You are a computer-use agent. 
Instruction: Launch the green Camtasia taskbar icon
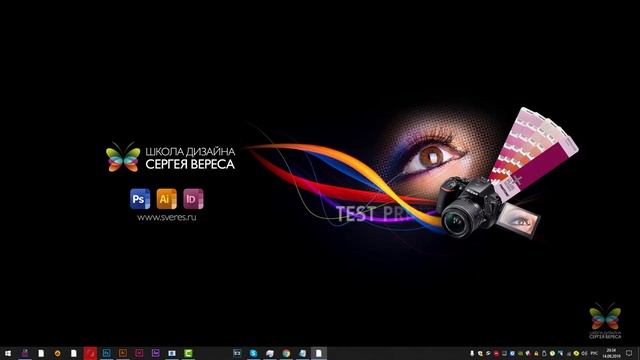coord(188,353)
